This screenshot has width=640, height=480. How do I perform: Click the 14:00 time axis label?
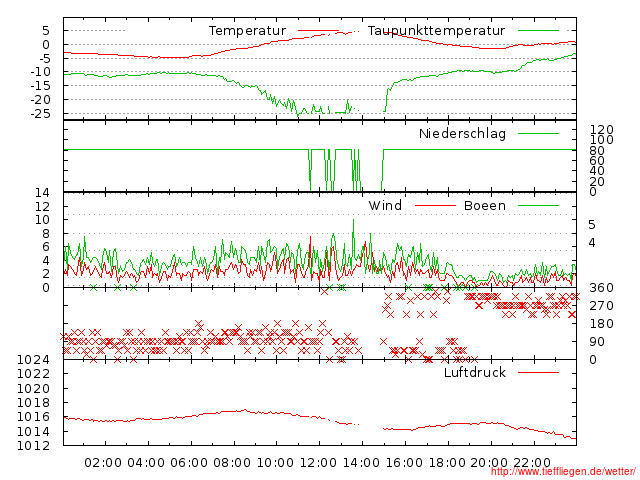pos(361,463)
